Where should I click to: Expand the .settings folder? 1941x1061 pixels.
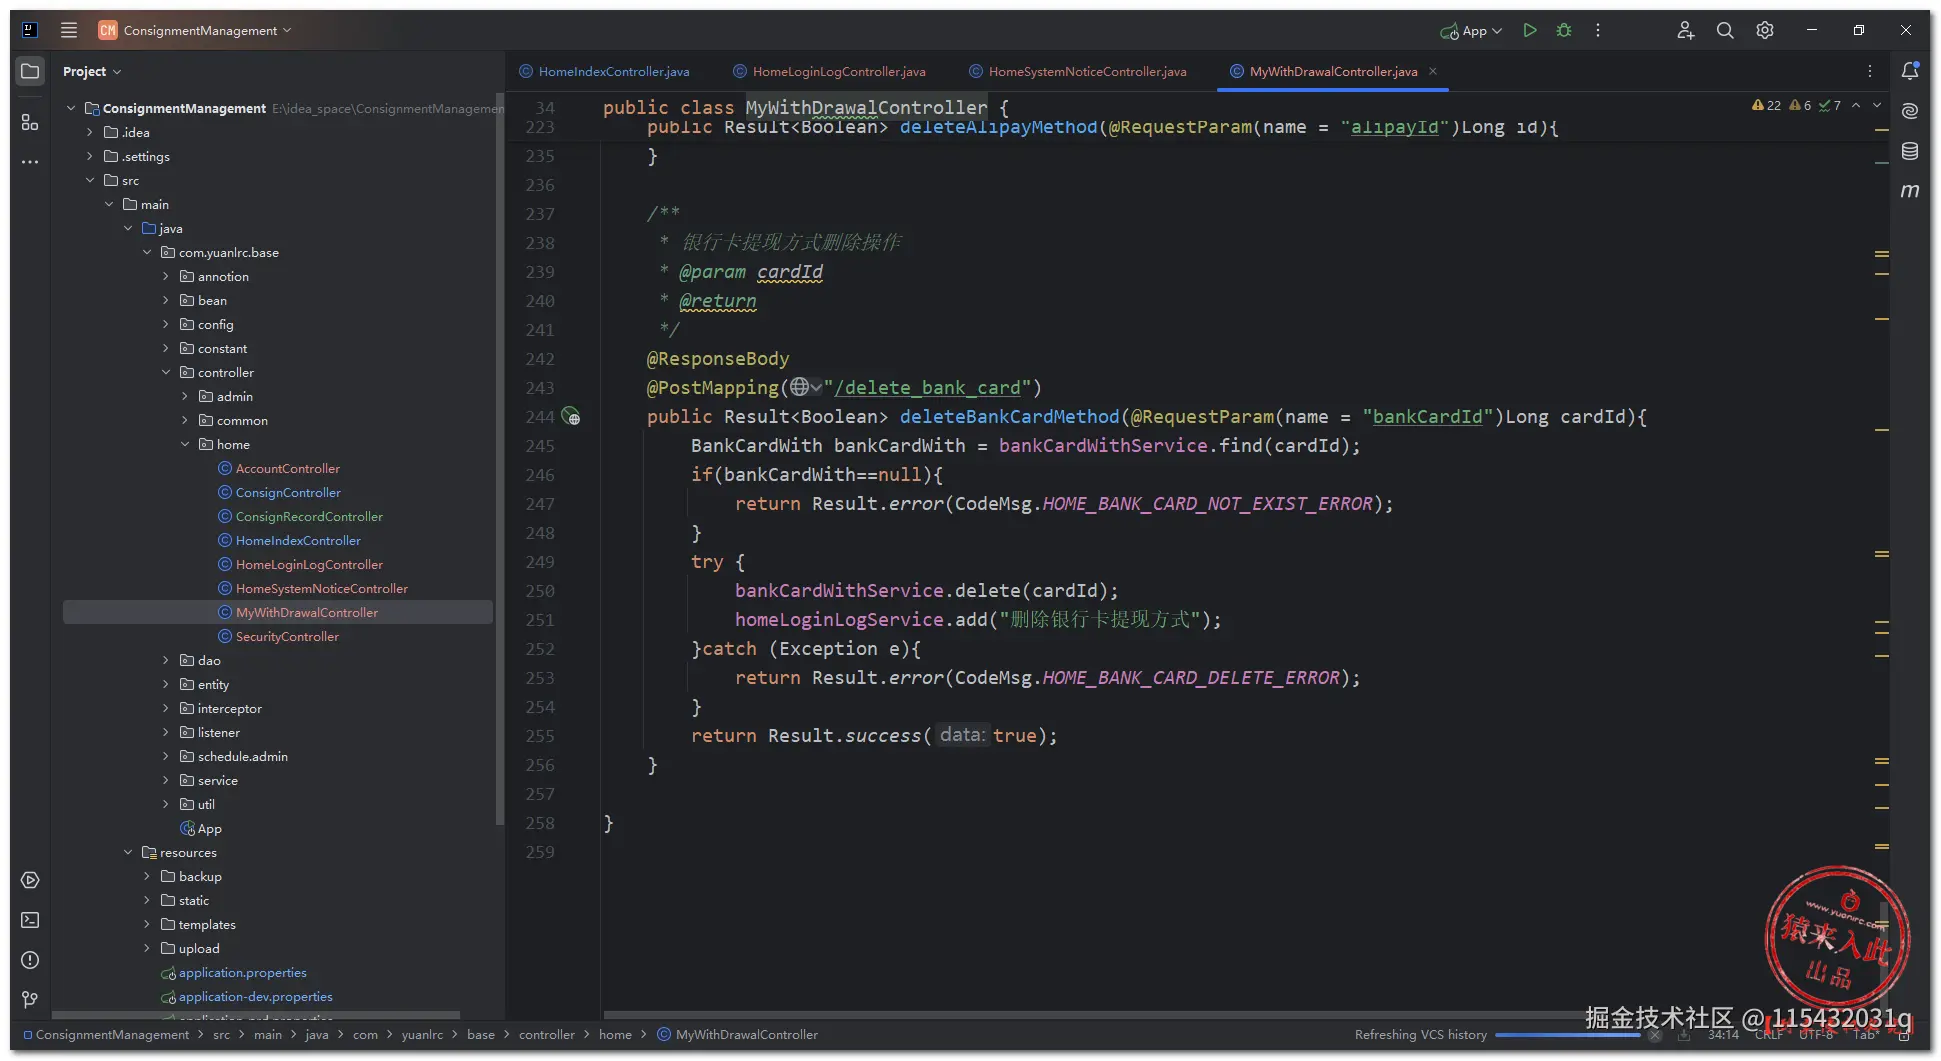click(90, 156)
